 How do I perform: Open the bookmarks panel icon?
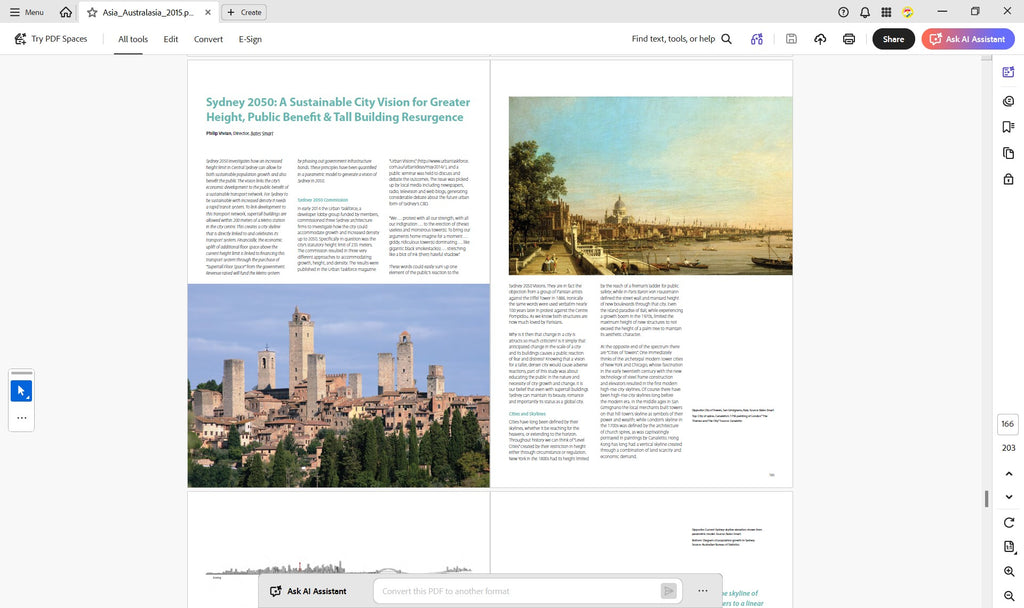click(x=1008, y=127)
